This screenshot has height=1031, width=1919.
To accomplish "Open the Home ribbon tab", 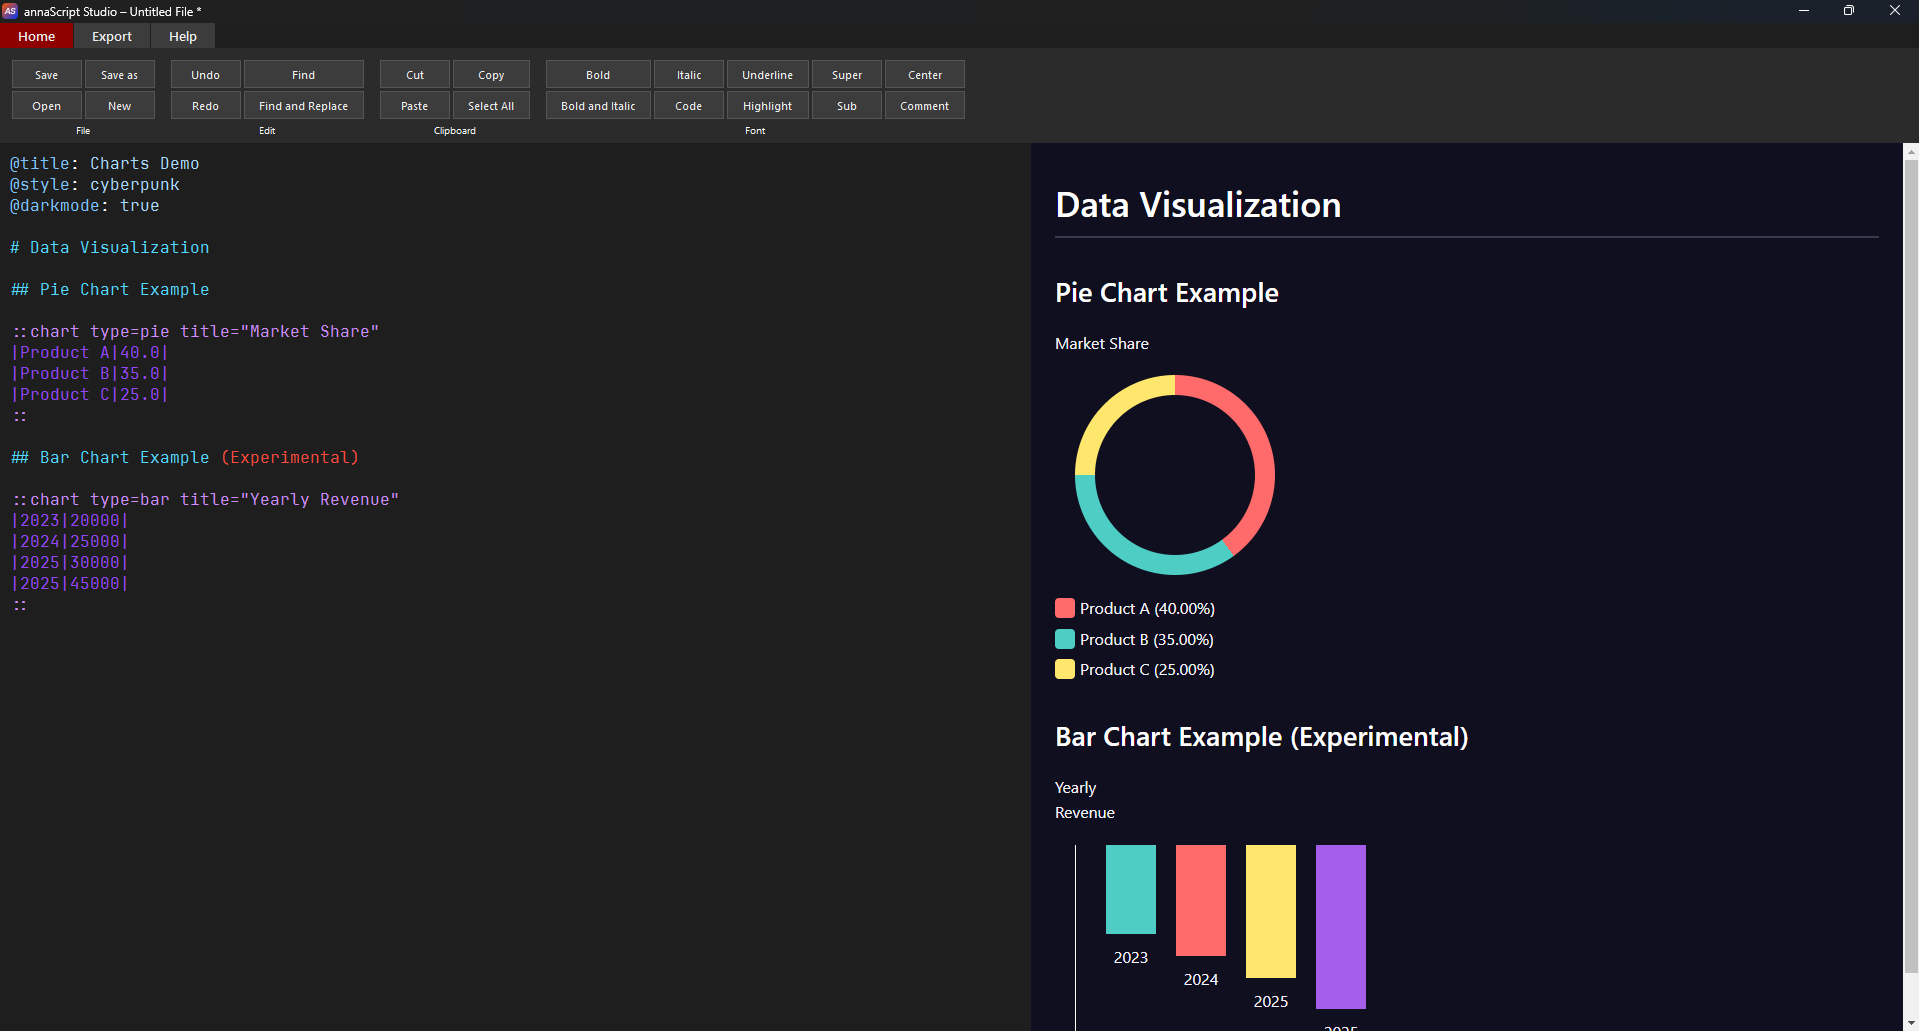I will pyautogui.click(x=37, y=36).
